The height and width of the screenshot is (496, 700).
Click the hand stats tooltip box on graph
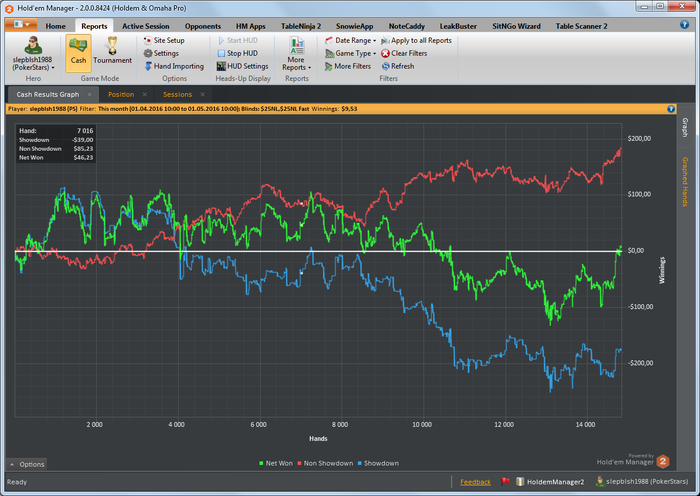(56, 144)
